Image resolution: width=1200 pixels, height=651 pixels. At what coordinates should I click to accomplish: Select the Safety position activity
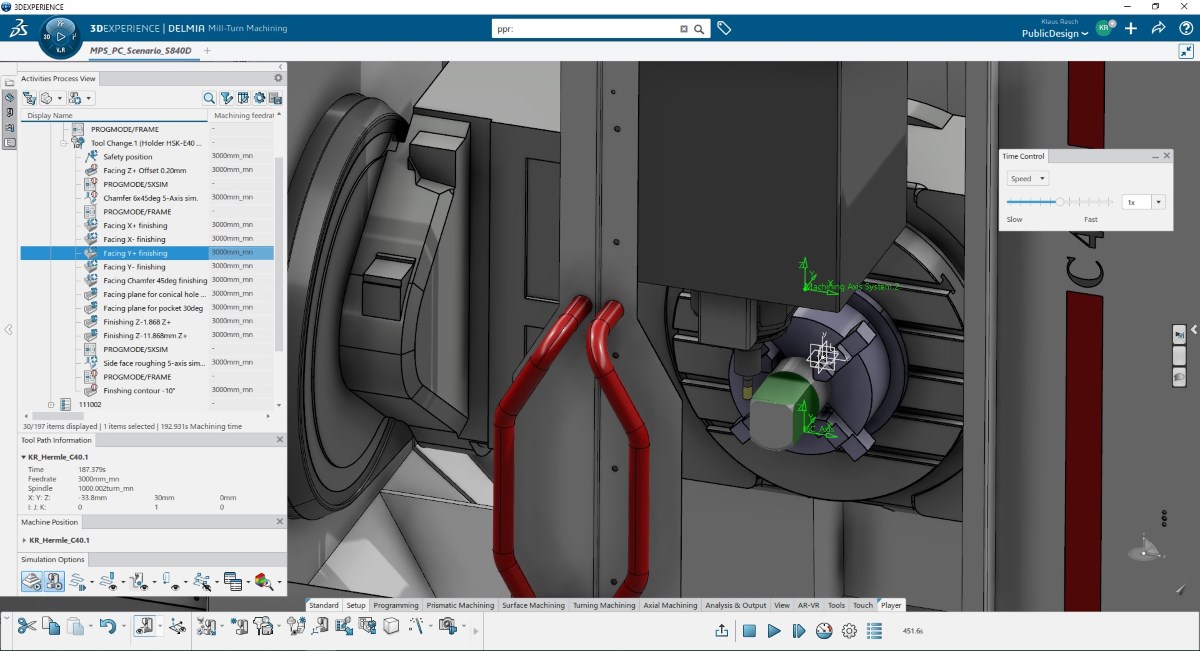tap(128, 156)
